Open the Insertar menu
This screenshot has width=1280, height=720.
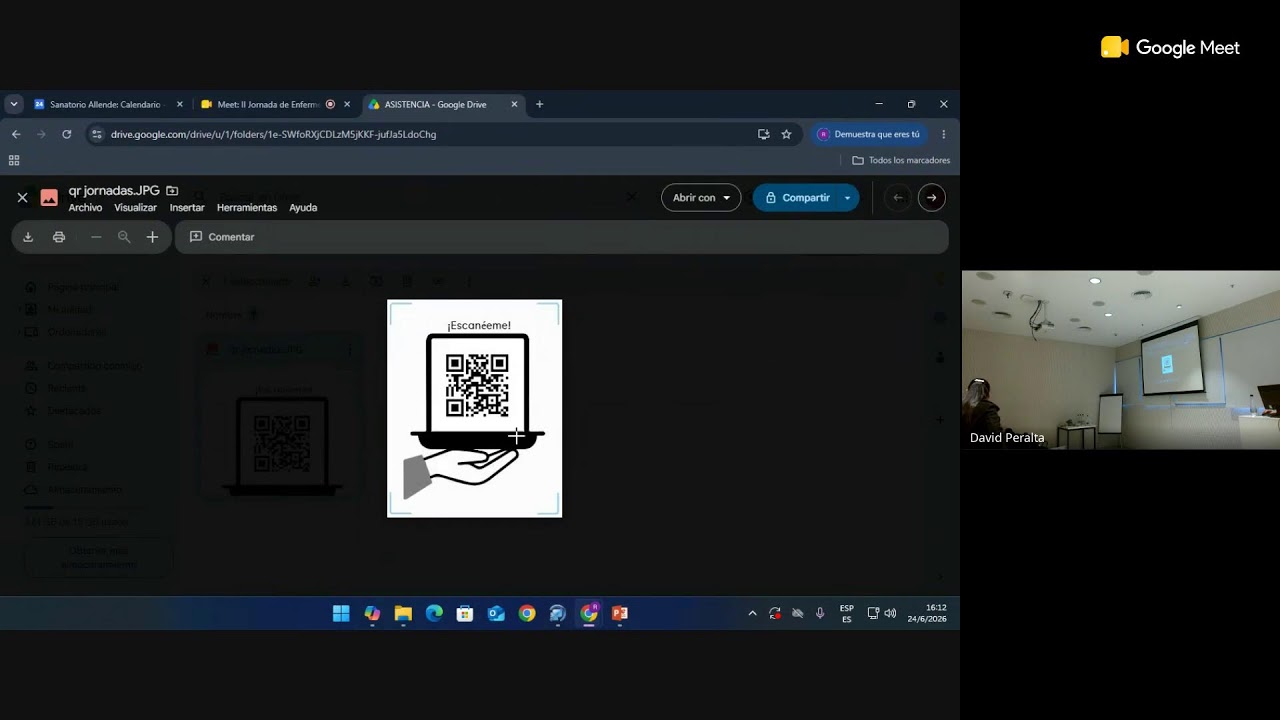[x=187, y=208]
